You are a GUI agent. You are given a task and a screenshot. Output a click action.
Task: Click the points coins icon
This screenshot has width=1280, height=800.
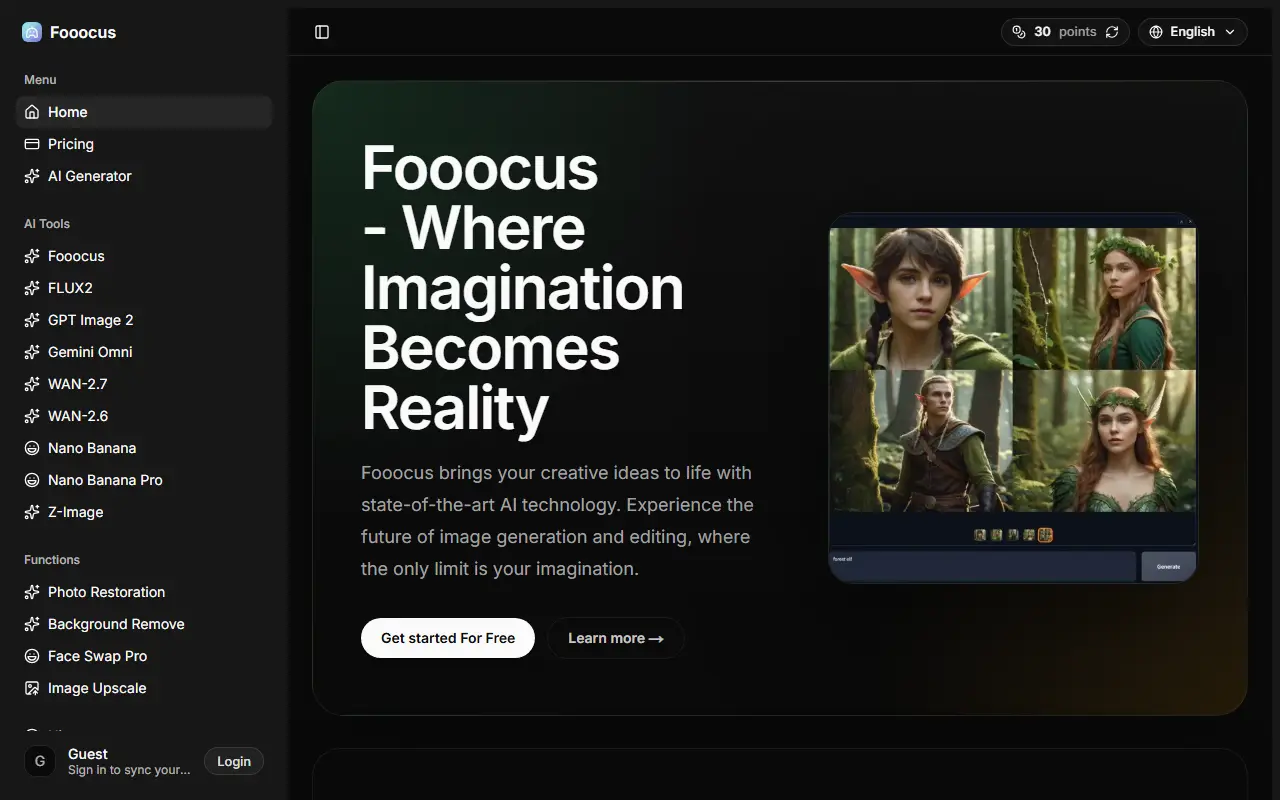[x=1019, y=32]
